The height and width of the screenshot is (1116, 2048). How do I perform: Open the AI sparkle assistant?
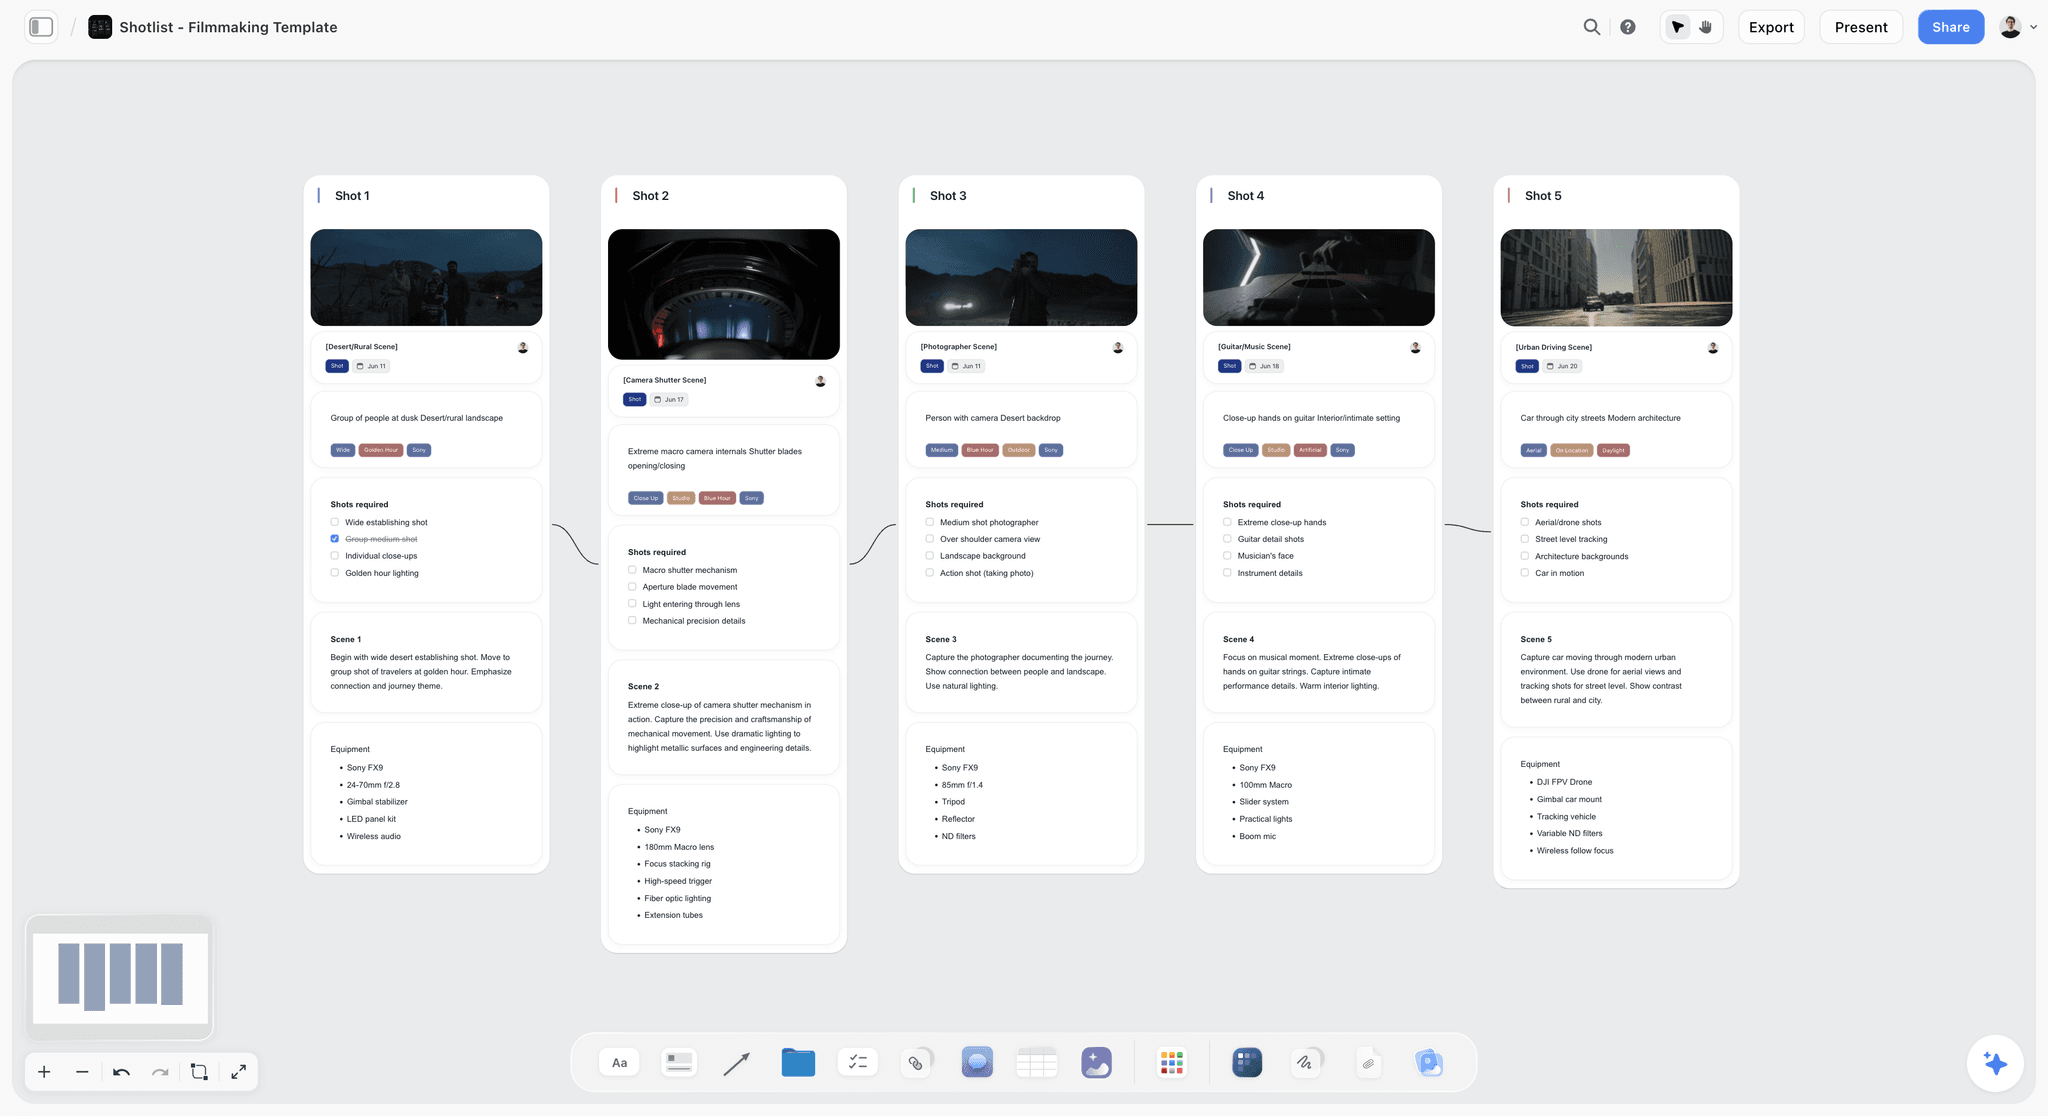(x=1995, y=1064)
